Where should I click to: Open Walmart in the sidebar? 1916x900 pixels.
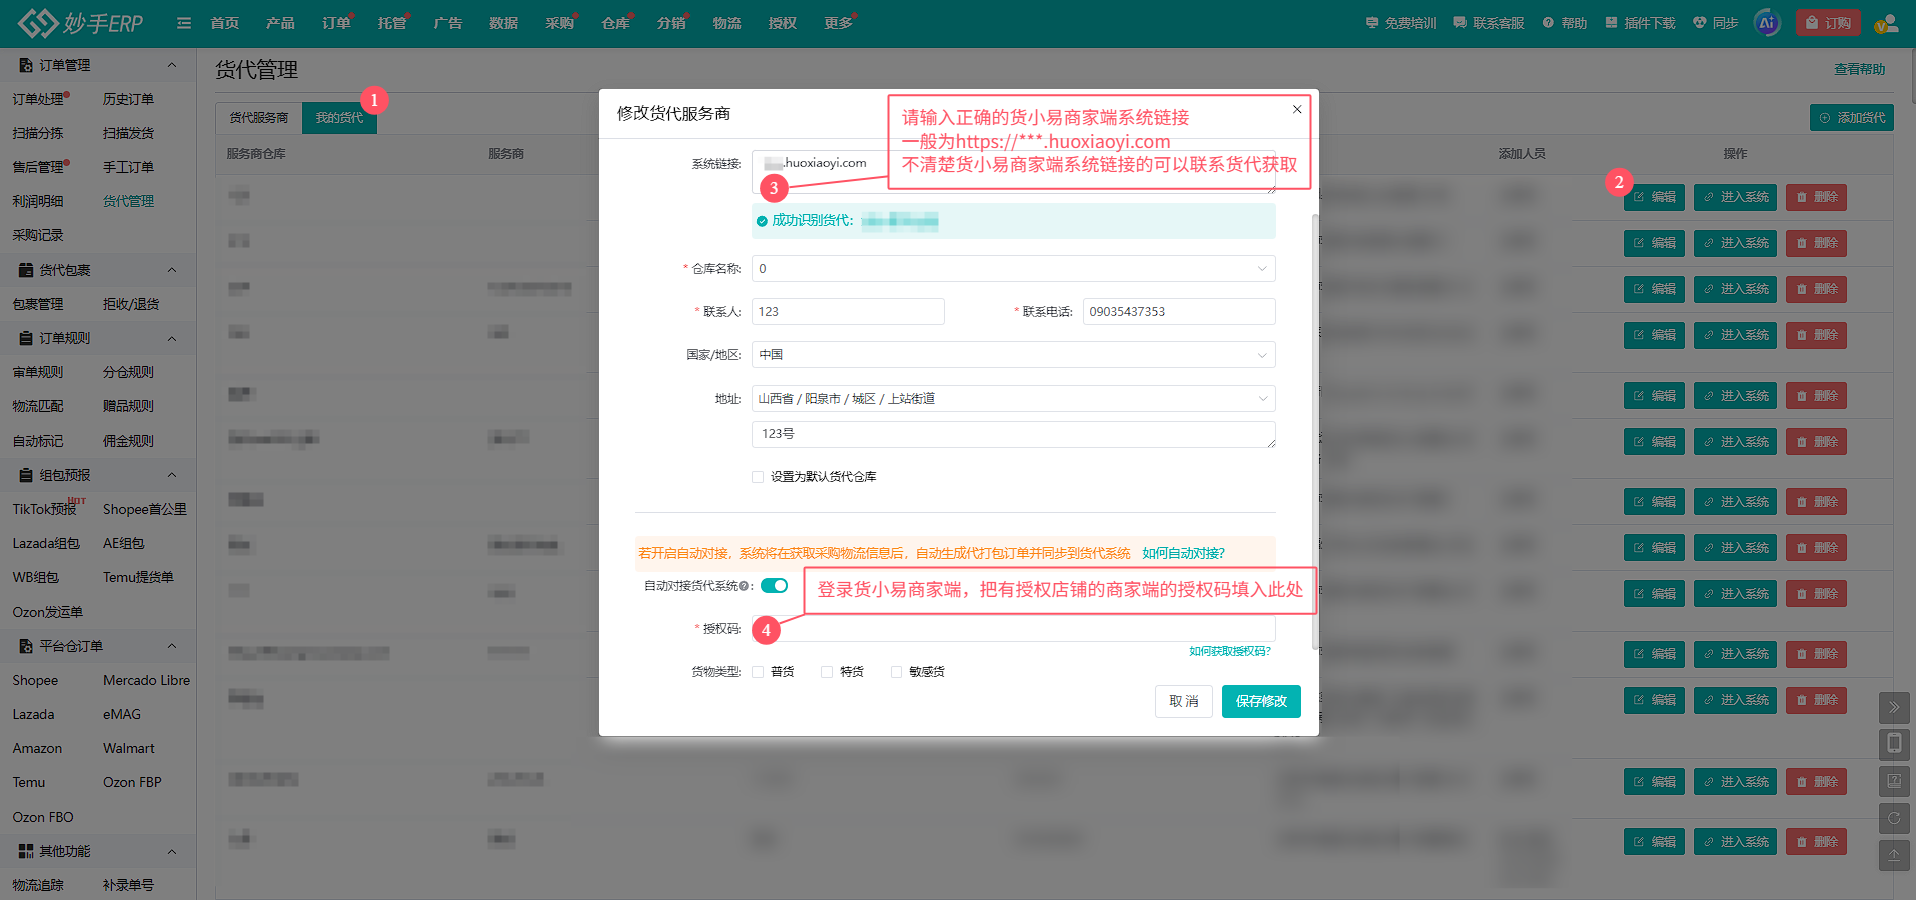pos(129,748)
